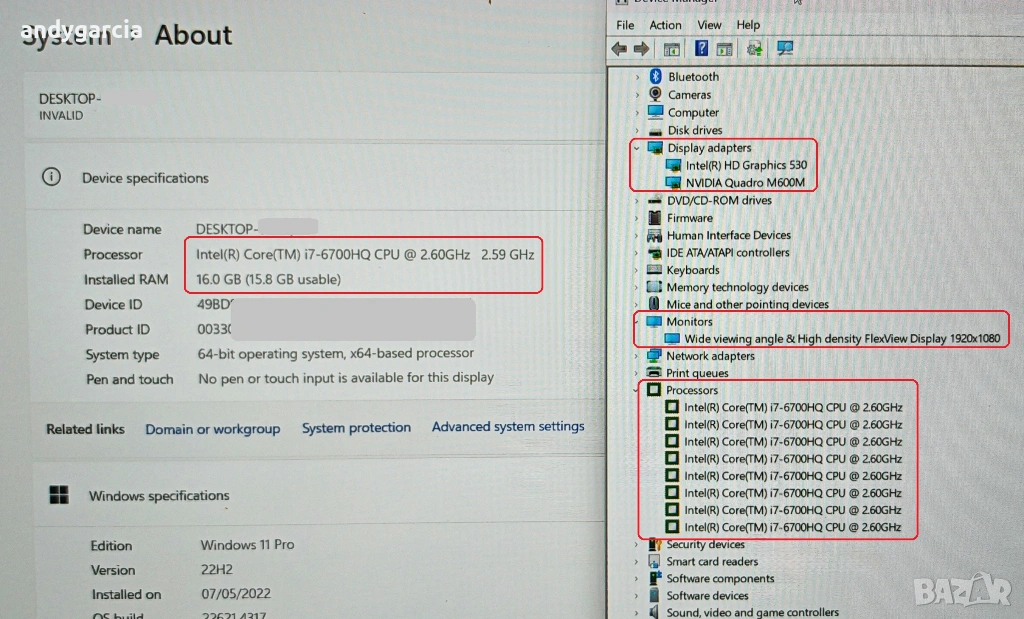Expand the Keyboards category

637,270
